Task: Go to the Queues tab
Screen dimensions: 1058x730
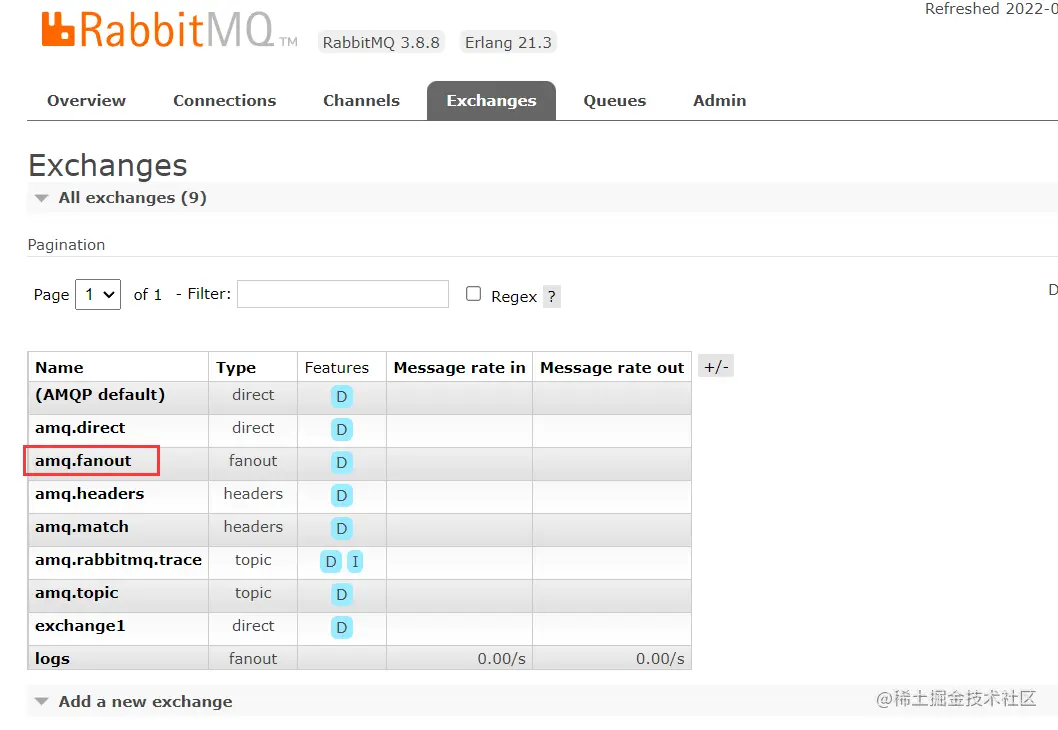Action: coord(615,101)
